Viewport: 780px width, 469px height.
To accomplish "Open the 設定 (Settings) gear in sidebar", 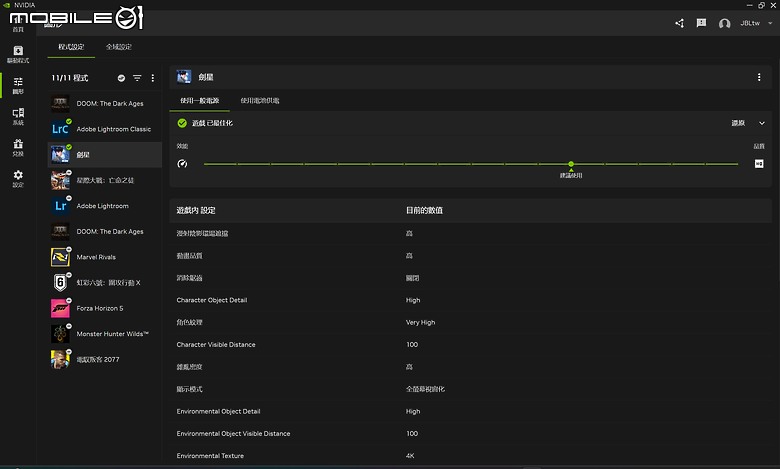I will 18,178.
